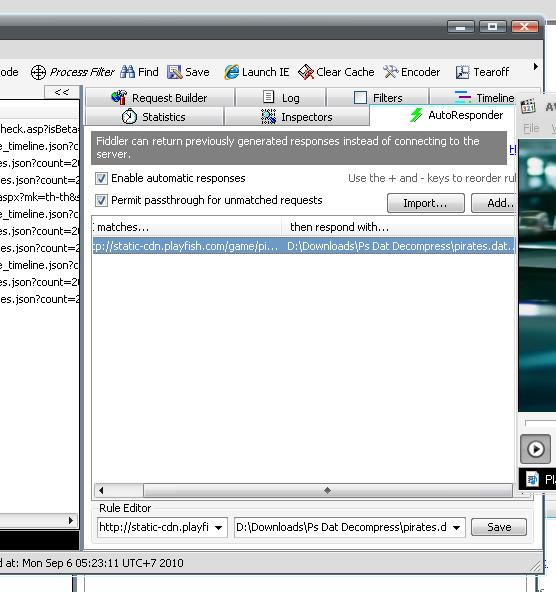Launch IE from the toolbar
556x592 pixels.
(x=231, y=72)
